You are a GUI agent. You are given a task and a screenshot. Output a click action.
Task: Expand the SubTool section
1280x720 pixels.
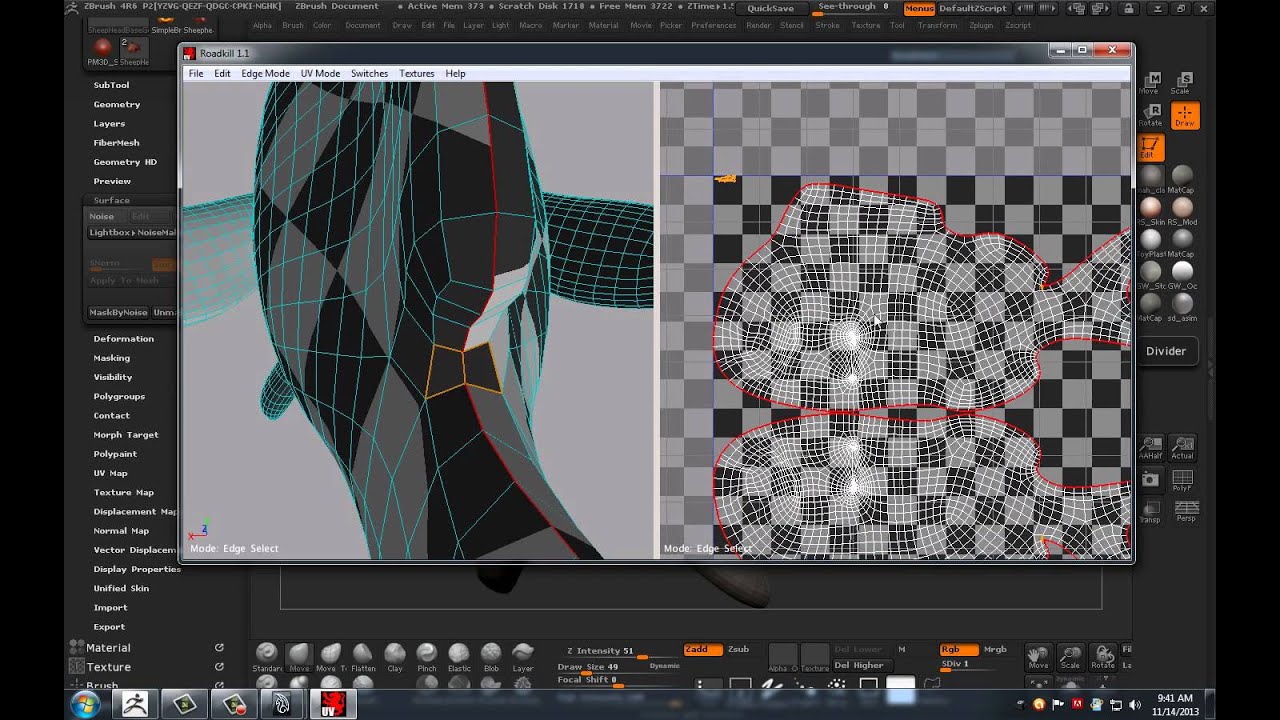point(111,85)
